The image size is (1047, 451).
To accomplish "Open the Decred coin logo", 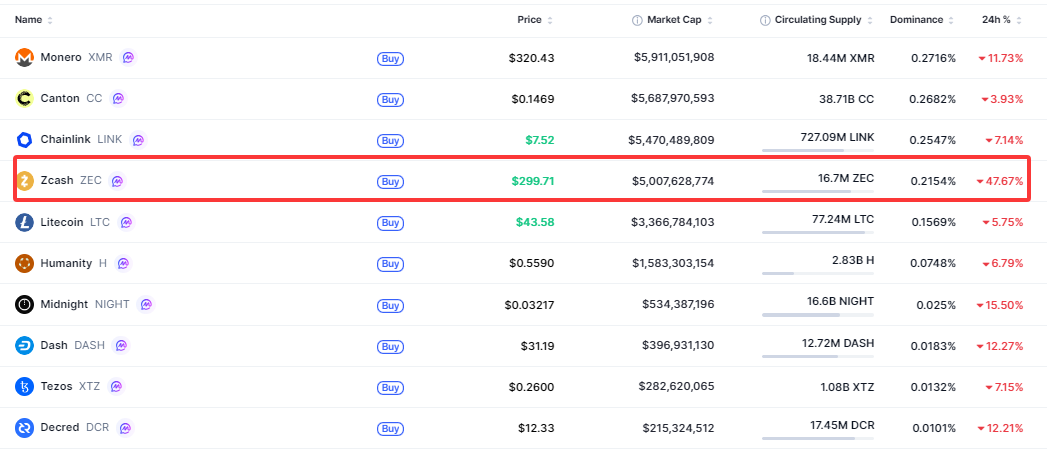I will (24, 428).
